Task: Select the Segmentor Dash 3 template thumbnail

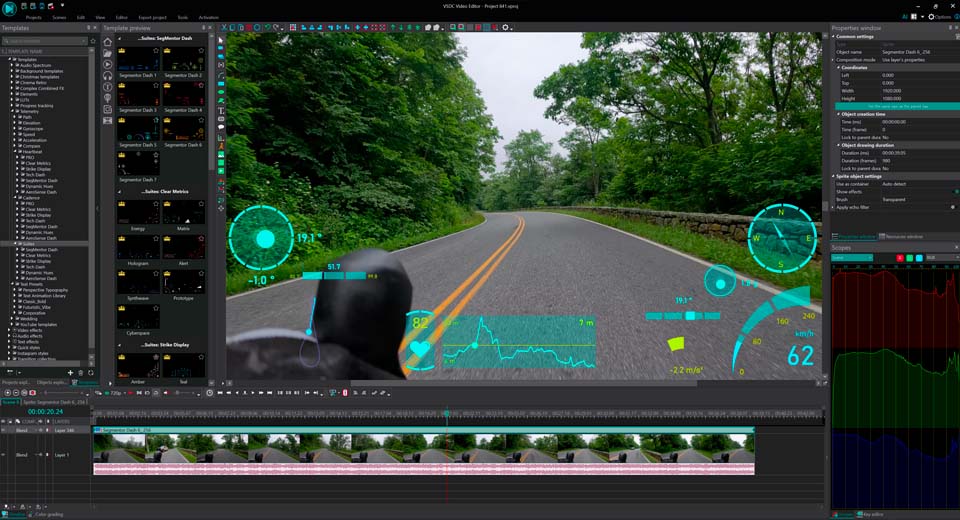Action: 138,94
